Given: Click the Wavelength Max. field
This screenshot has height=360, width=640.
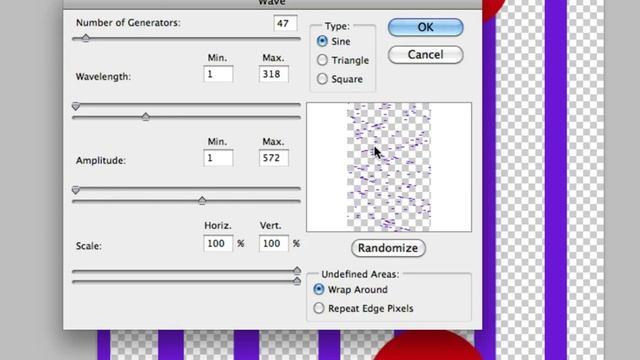Looking at the screenshot, I should 273,74.
